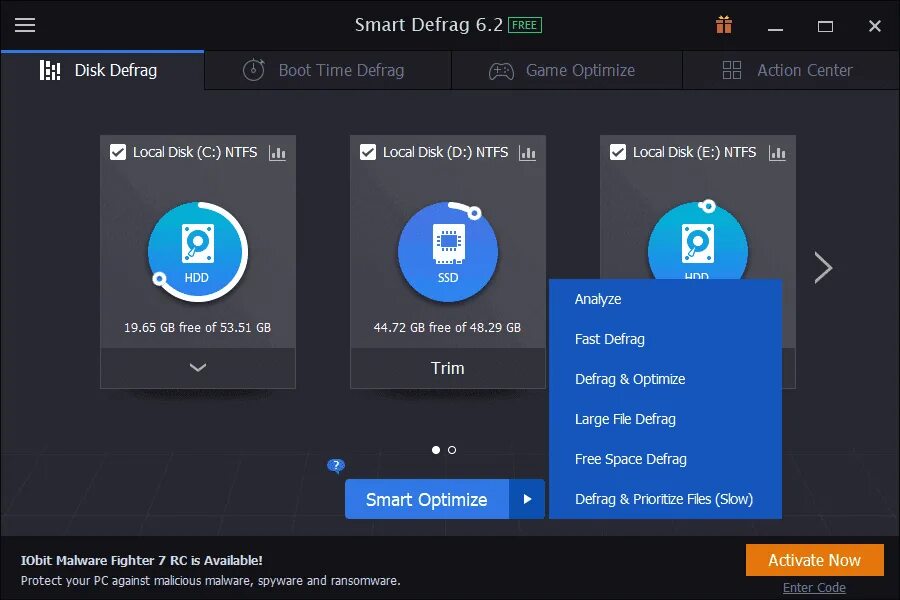This screenshot has width=900, height=600.
Task: Open Smart Optimize dropdown arrow
Action: (527, 499)
